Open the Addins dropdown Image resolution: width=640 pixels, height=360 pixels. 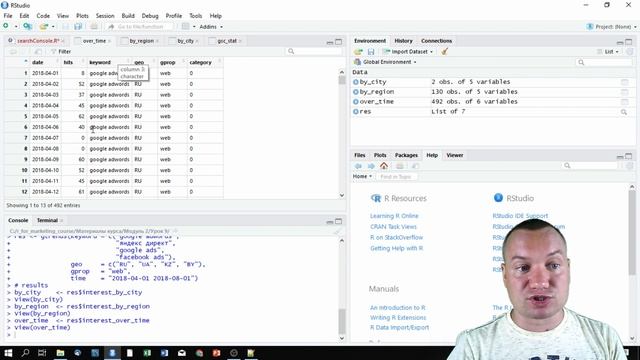click(x=211, y=27)
